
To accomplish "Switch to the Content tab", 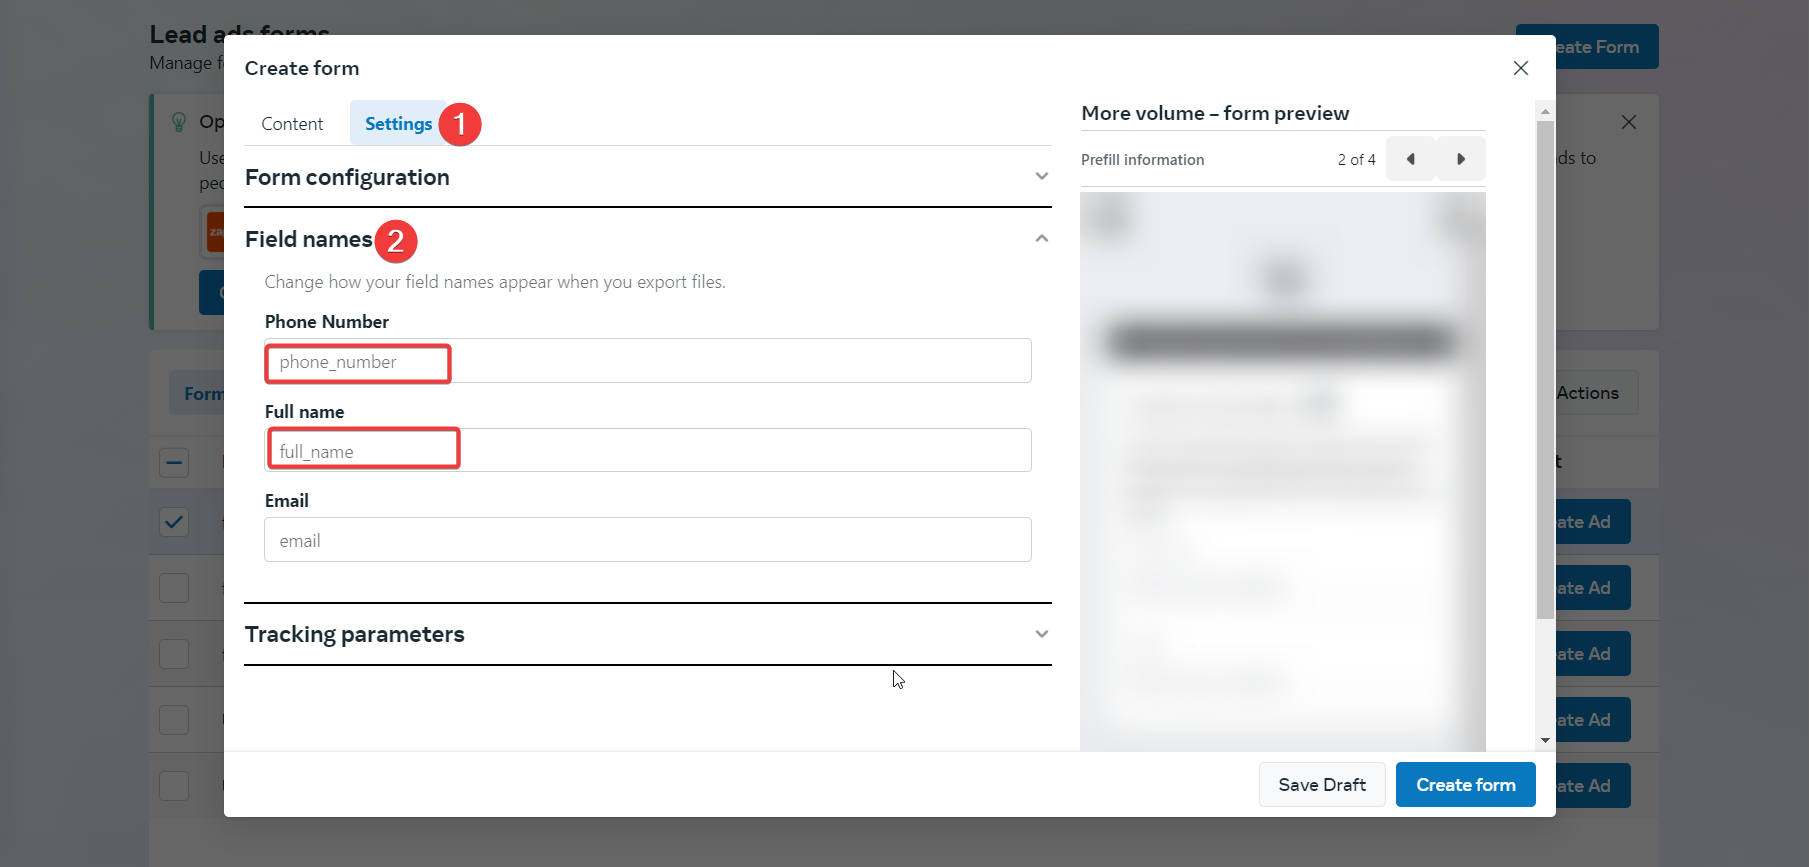I will [292, 124].
